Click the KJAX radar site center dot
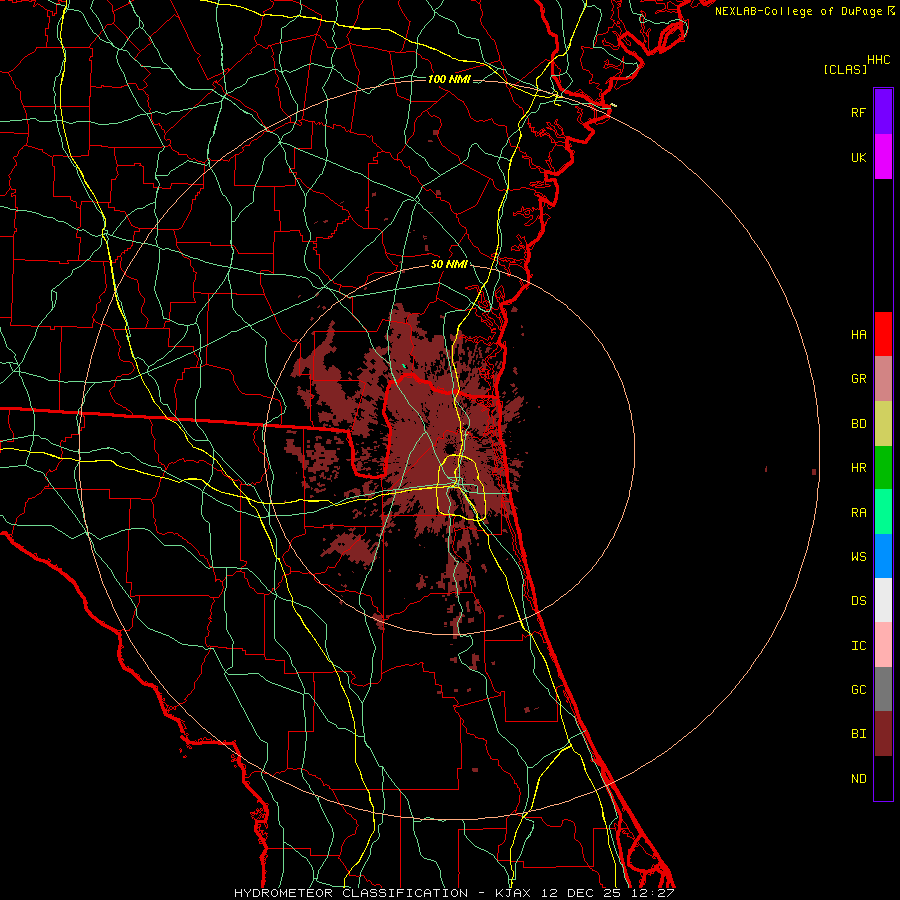Screen dimensions: 900x900 449,448
